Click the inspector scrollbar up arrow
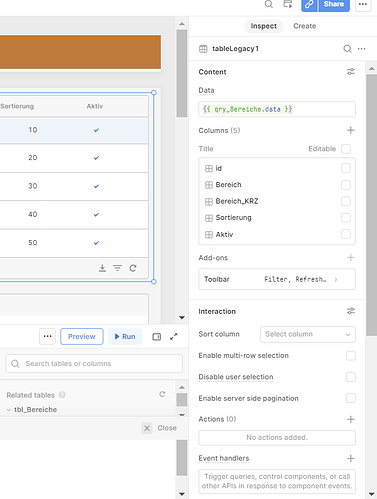This screenshot has width=377, height=499. (372, 69)
